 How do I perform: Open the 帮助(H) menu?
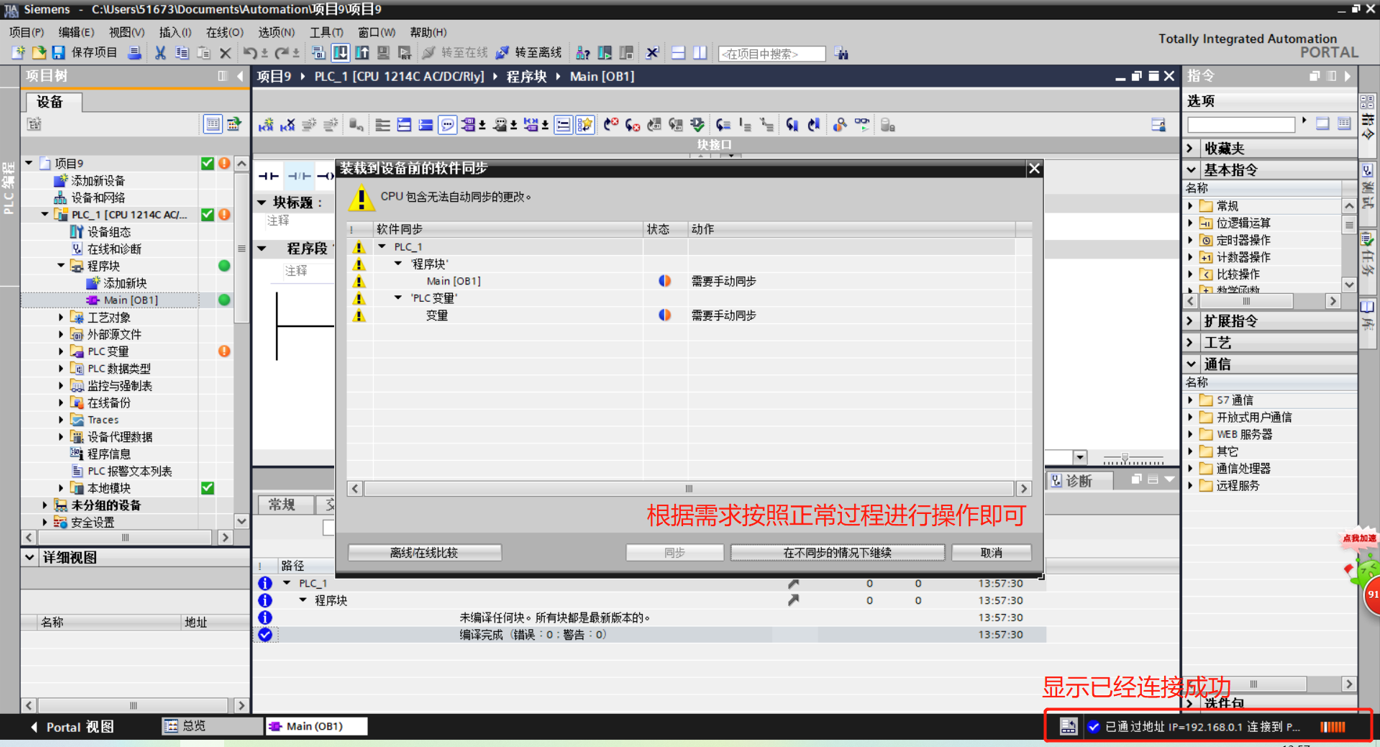click(x=428, y=32)
